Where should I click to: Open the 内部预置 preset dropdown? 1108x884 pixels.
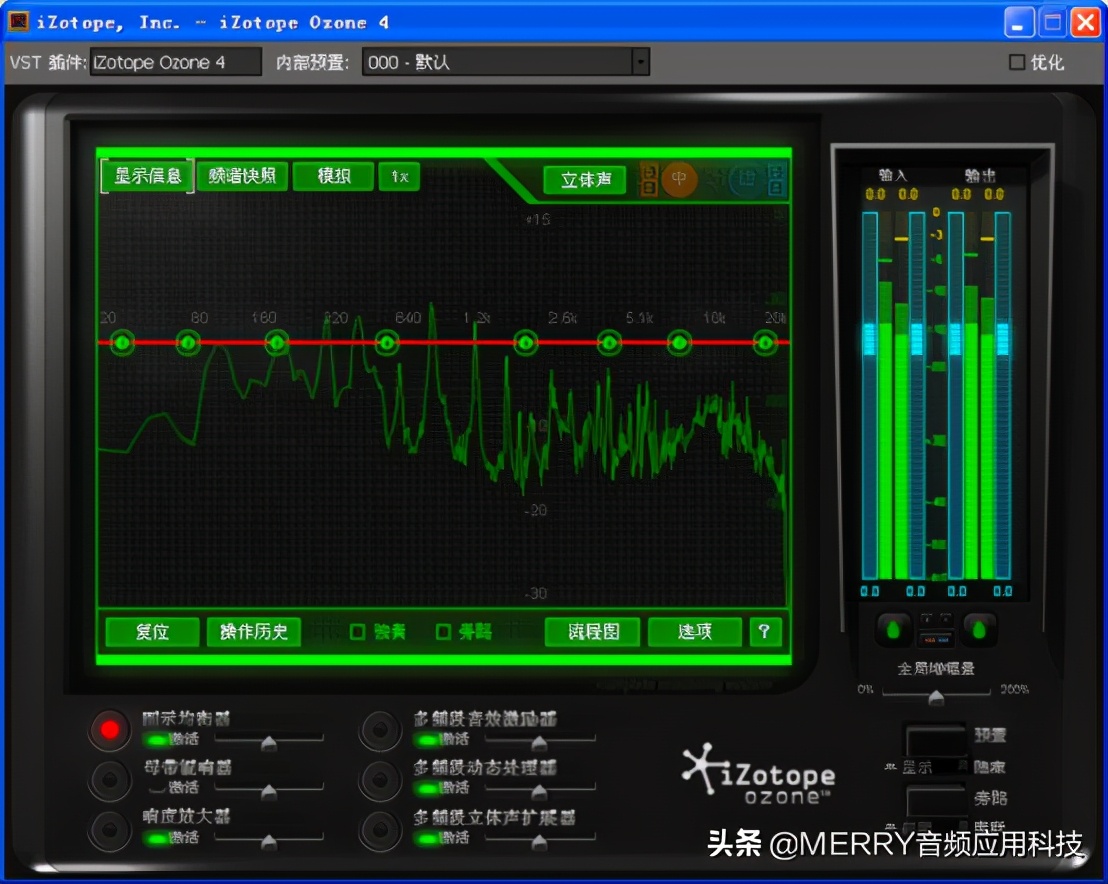coord(642,62)
